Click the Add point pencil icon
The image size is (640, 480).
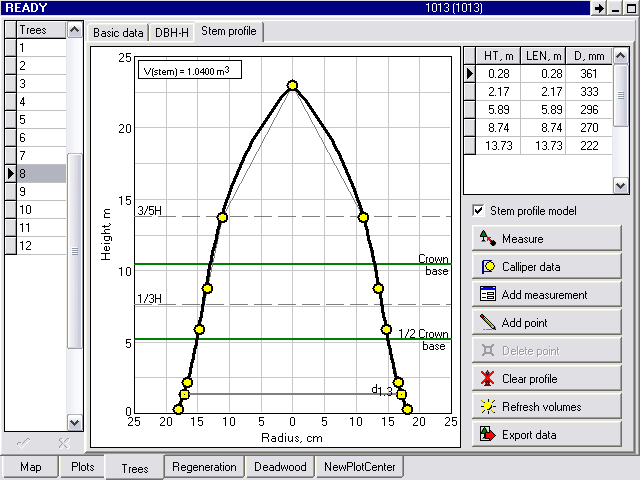tap(488, 322)
